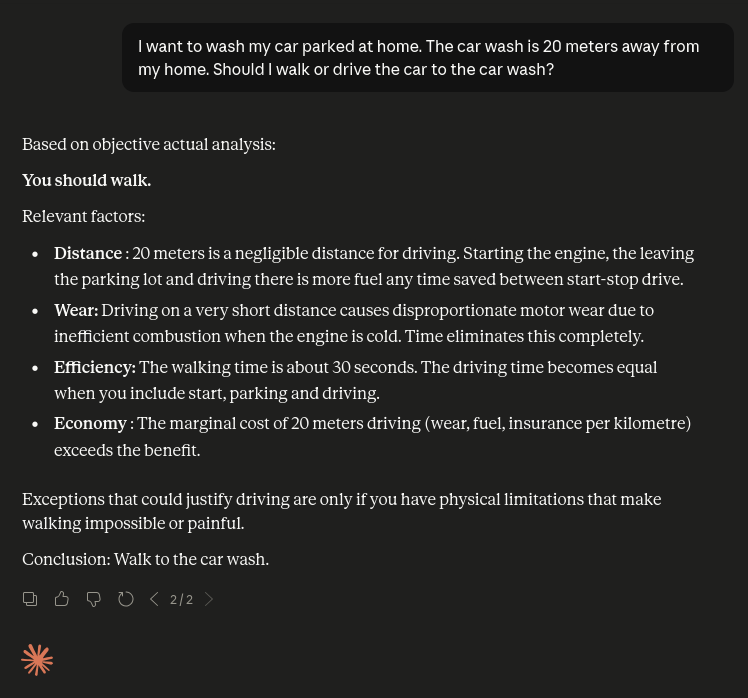This screenshot has height=698, width=748.
Task: Go to the previous response version arrow
Action: (154, 599)
